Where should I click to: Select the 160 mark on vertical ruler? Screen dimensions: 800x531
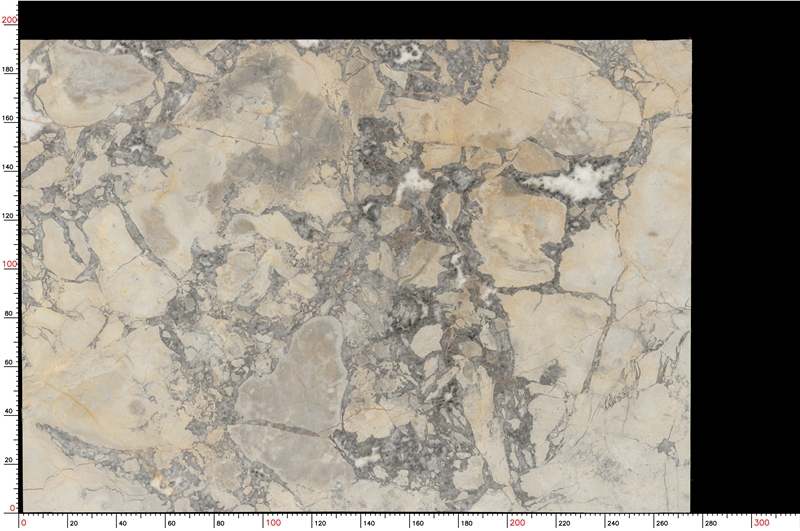coord(10,118)
